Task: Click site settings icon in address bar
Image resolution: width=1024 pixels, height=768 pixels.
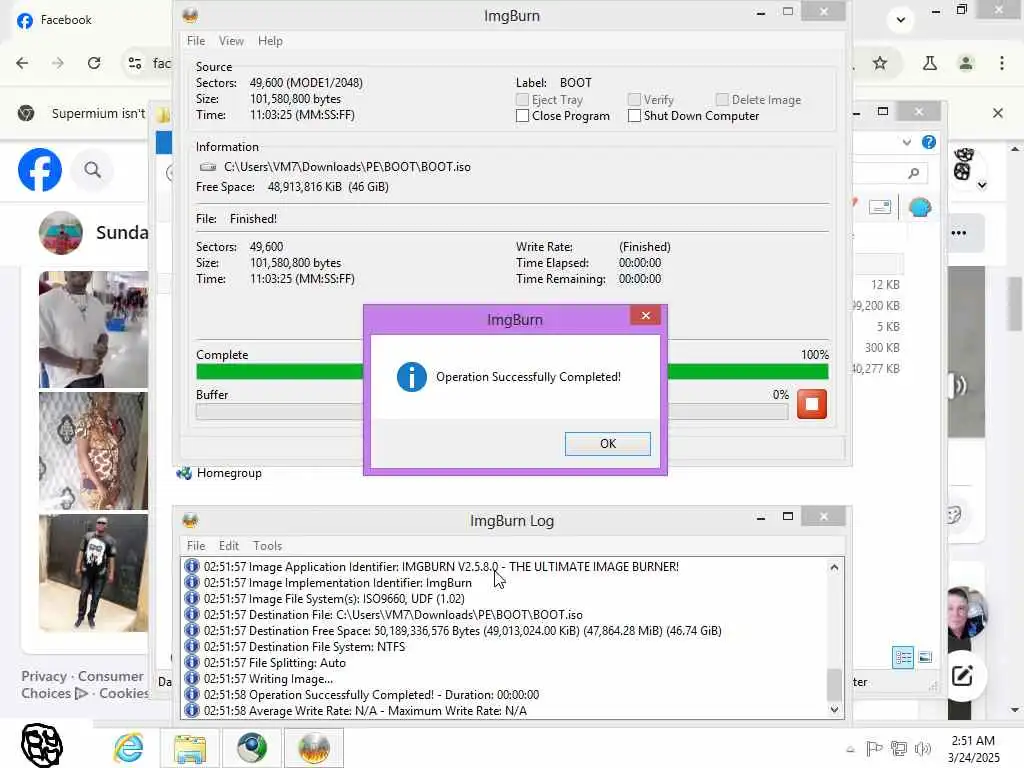Action: tap(135, 63)
